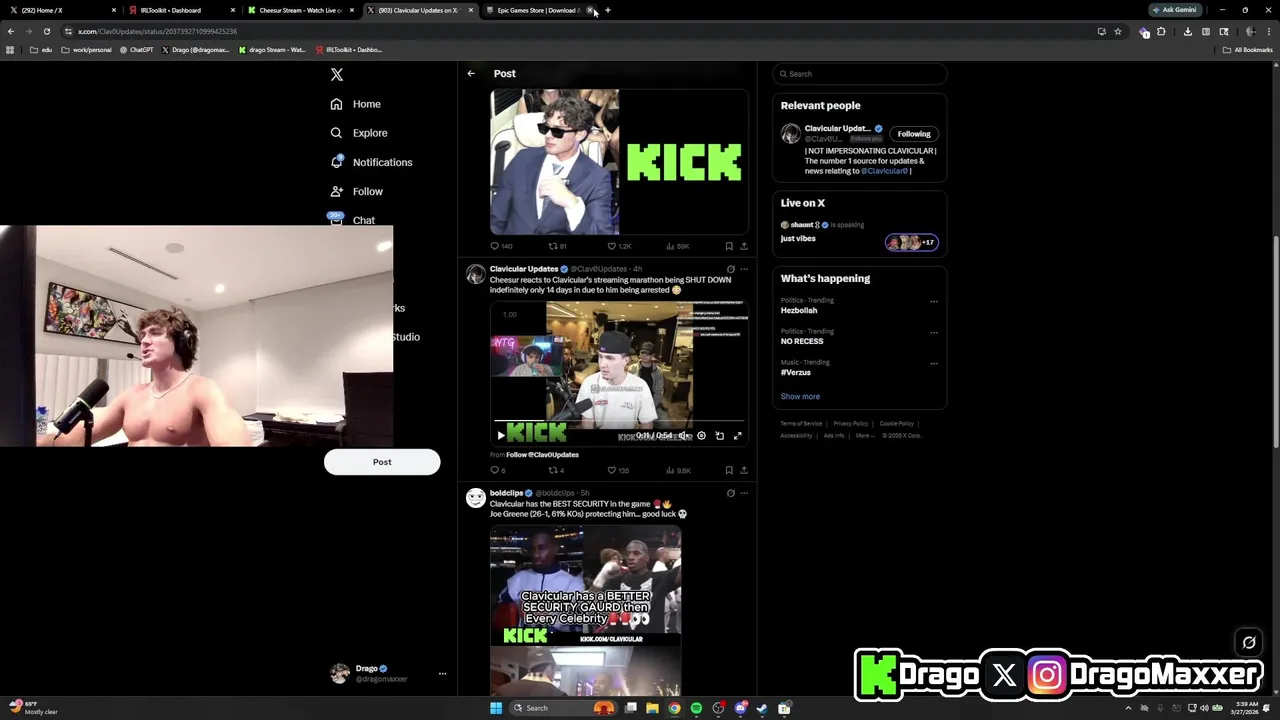This screenshot has height=720, width=1280.
Task: Switch to IRLToolkit Dashboard browser tab
Action: click(180, 10)
